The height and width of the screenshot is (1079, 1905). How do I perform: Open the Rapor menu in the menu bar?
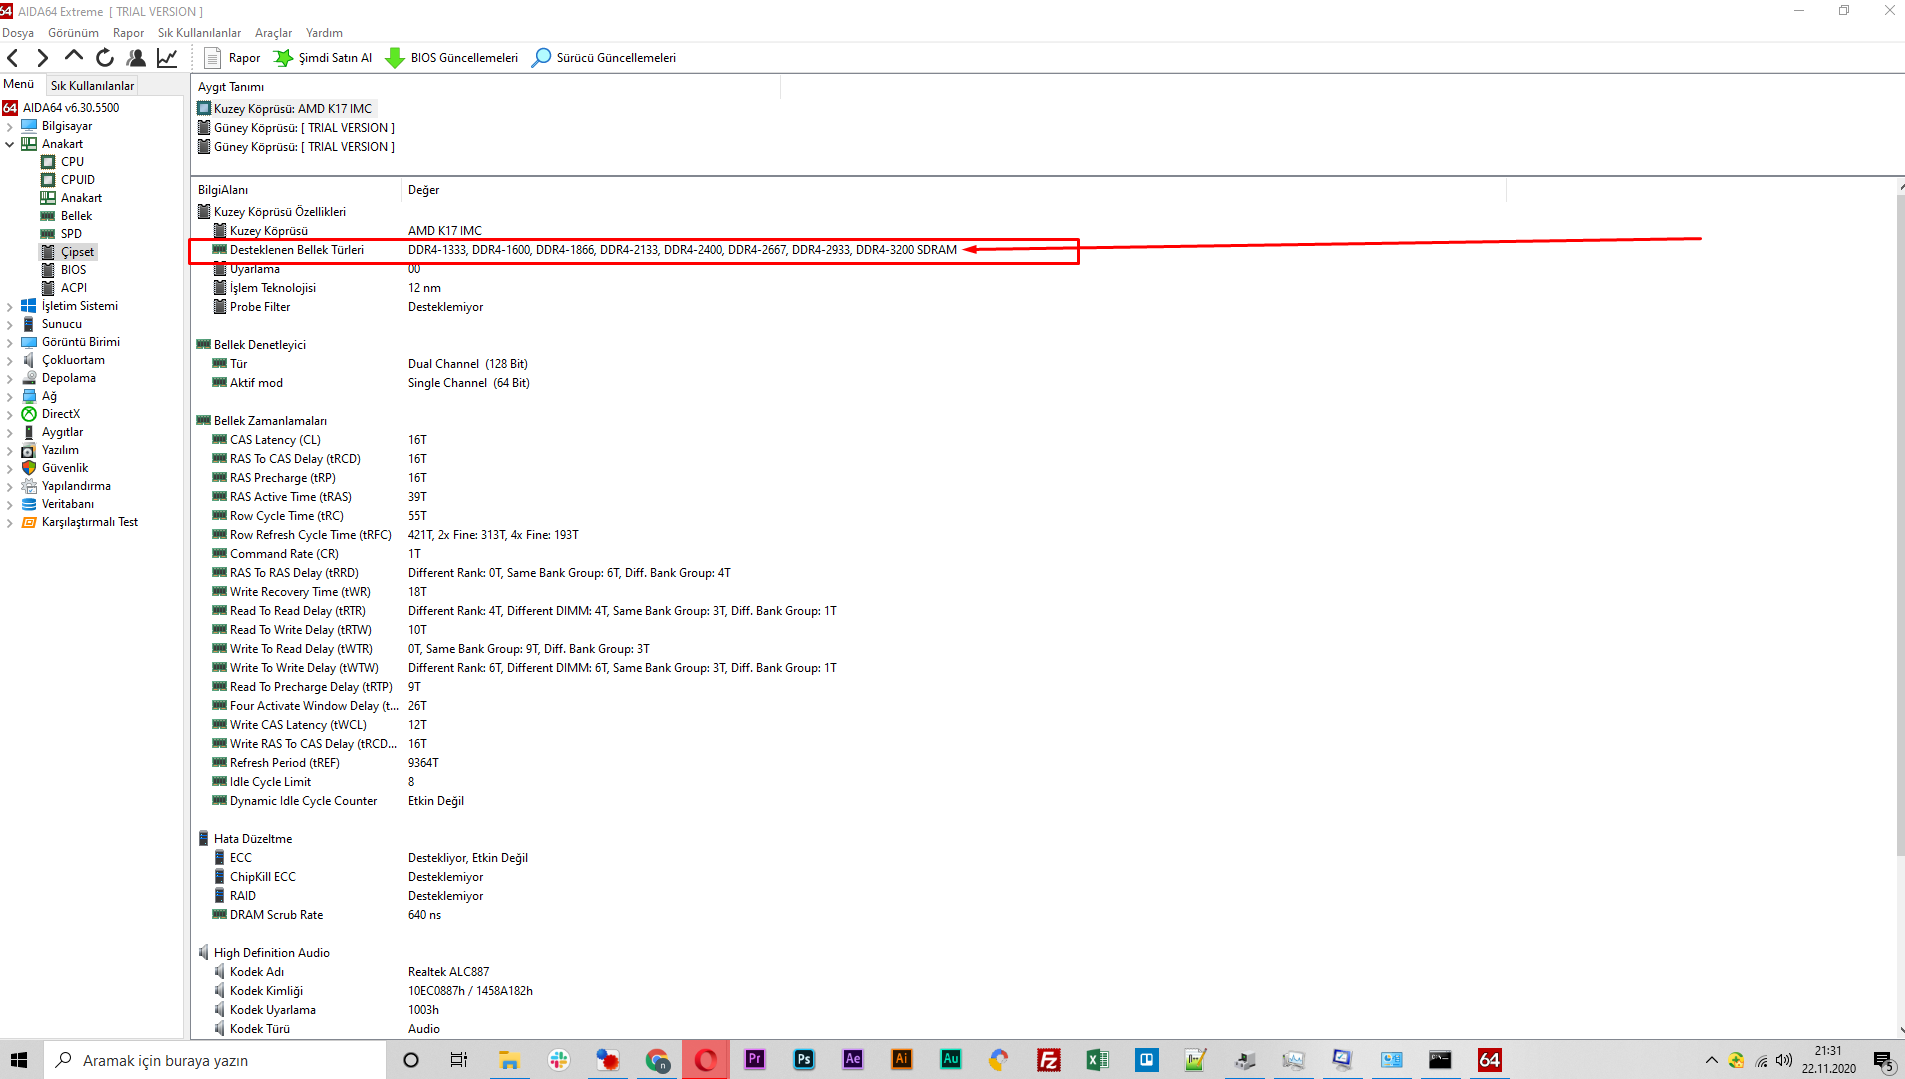128,33
